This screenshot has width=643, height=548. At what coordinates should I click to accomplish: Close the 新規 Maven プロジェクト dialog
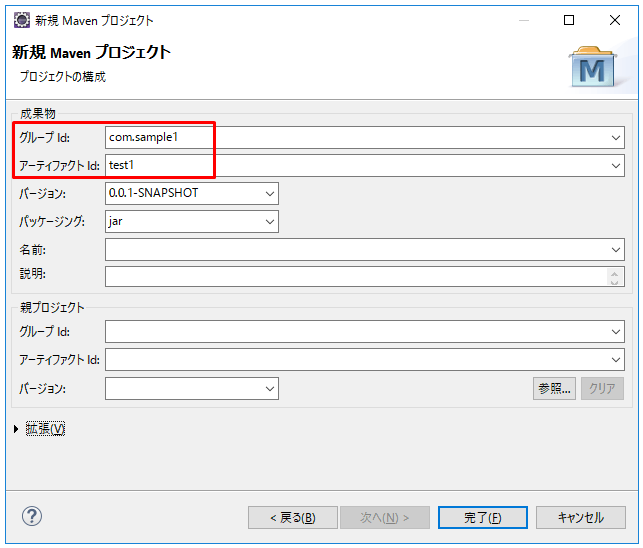coord(615,20)
